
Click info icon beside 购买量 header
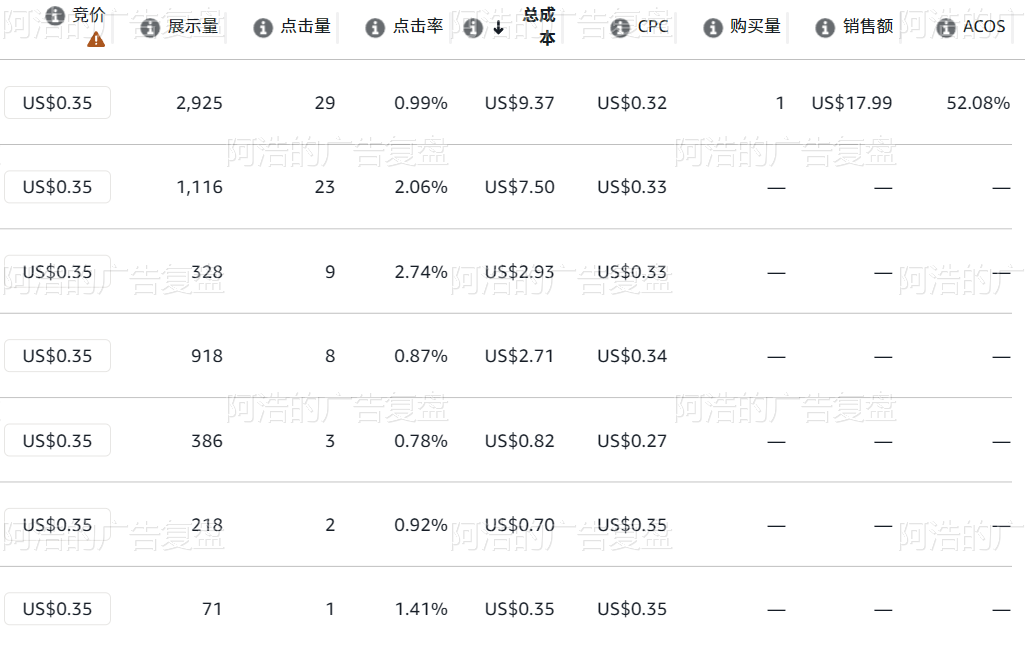(713, 28)
